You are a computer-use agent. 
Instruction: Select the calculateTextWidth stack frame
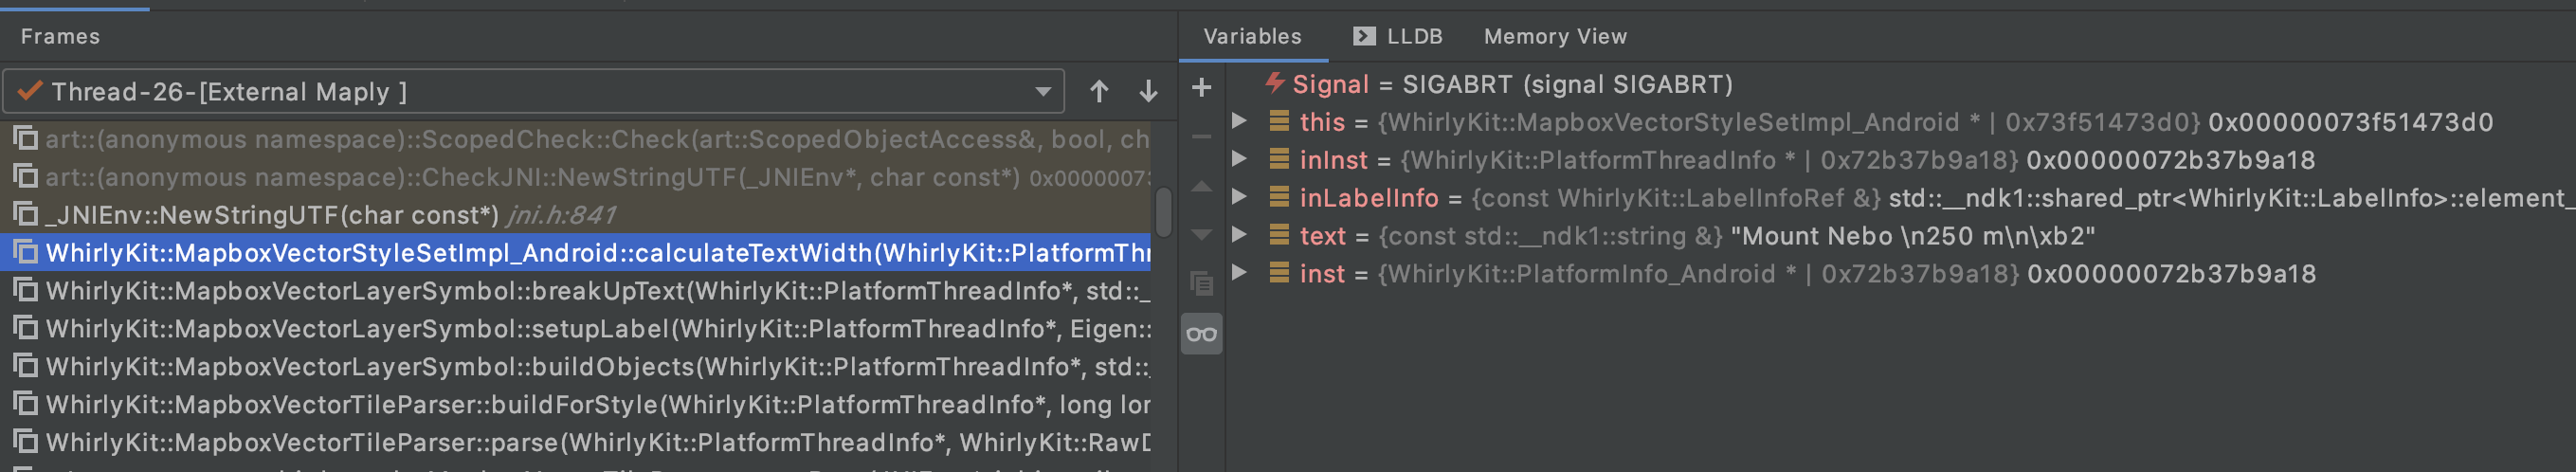coord(576,253)
